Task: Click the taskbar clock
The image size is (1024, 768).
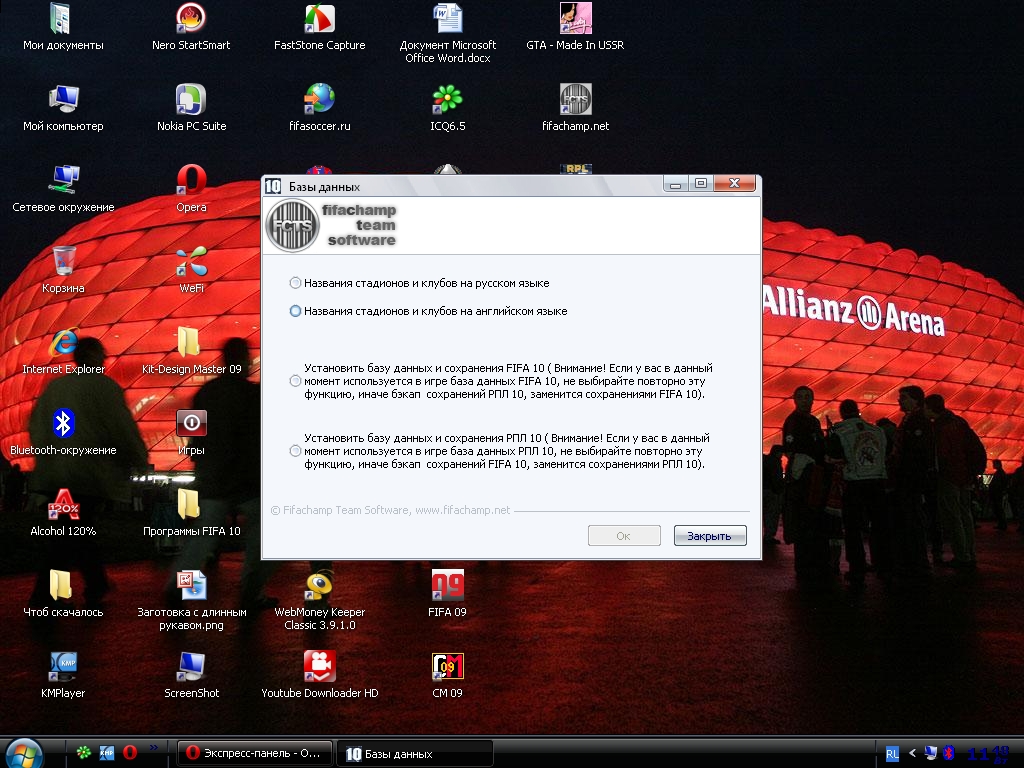Action: 989,754
